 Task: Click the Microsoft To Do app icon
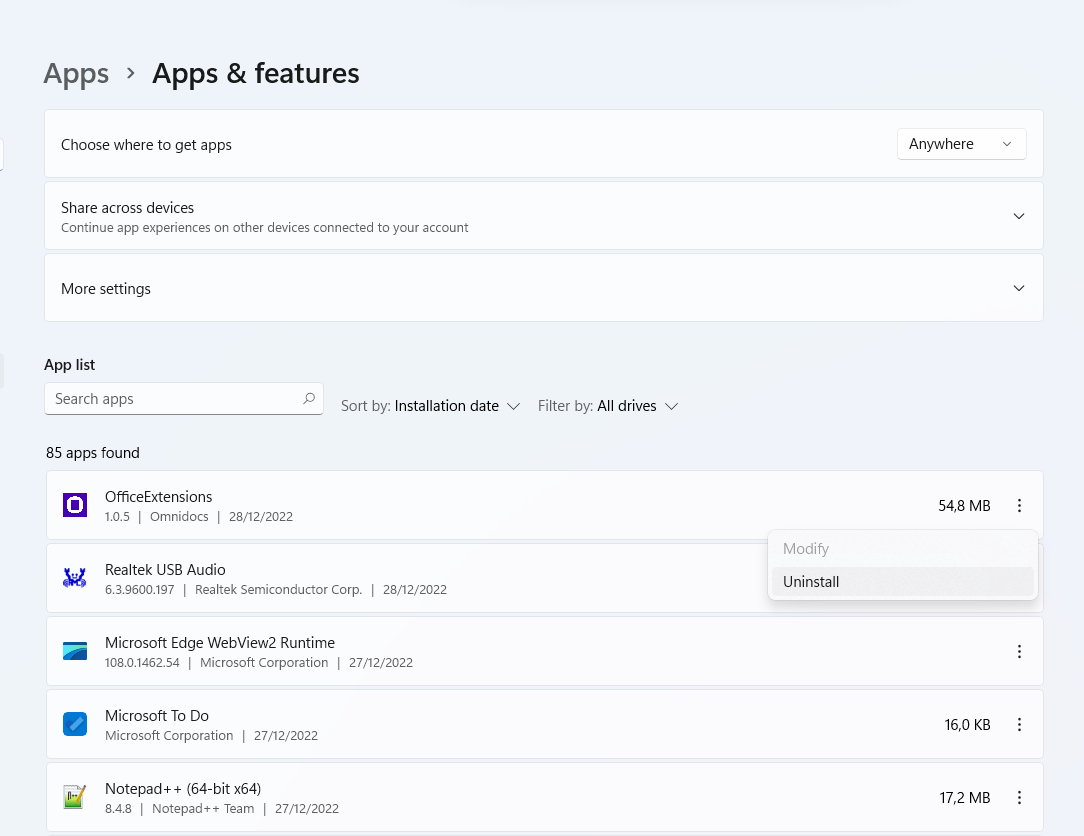pos(75,724)
